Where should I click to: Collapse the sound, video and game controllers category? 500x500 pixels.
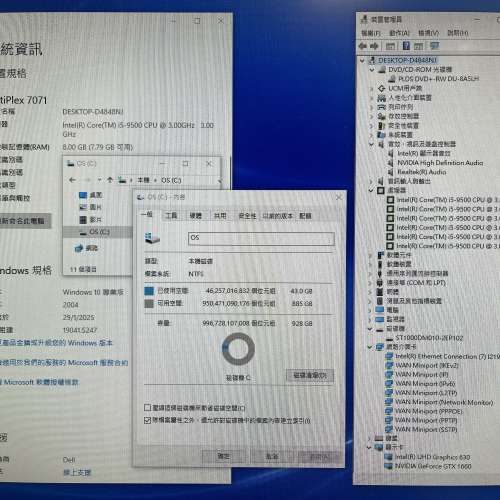(x=372, y=144)
